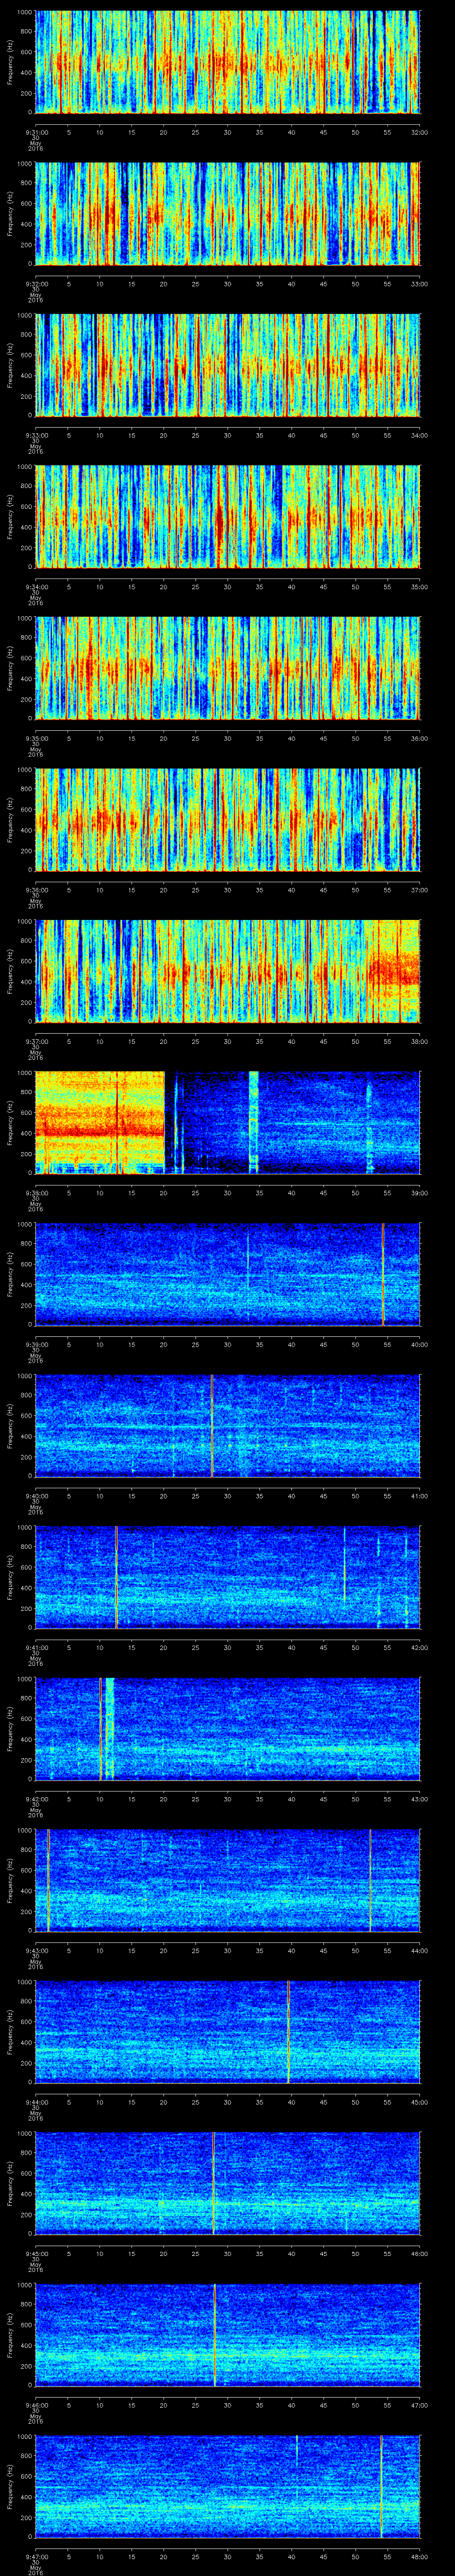Click the 48:00 end time label

419,2556
